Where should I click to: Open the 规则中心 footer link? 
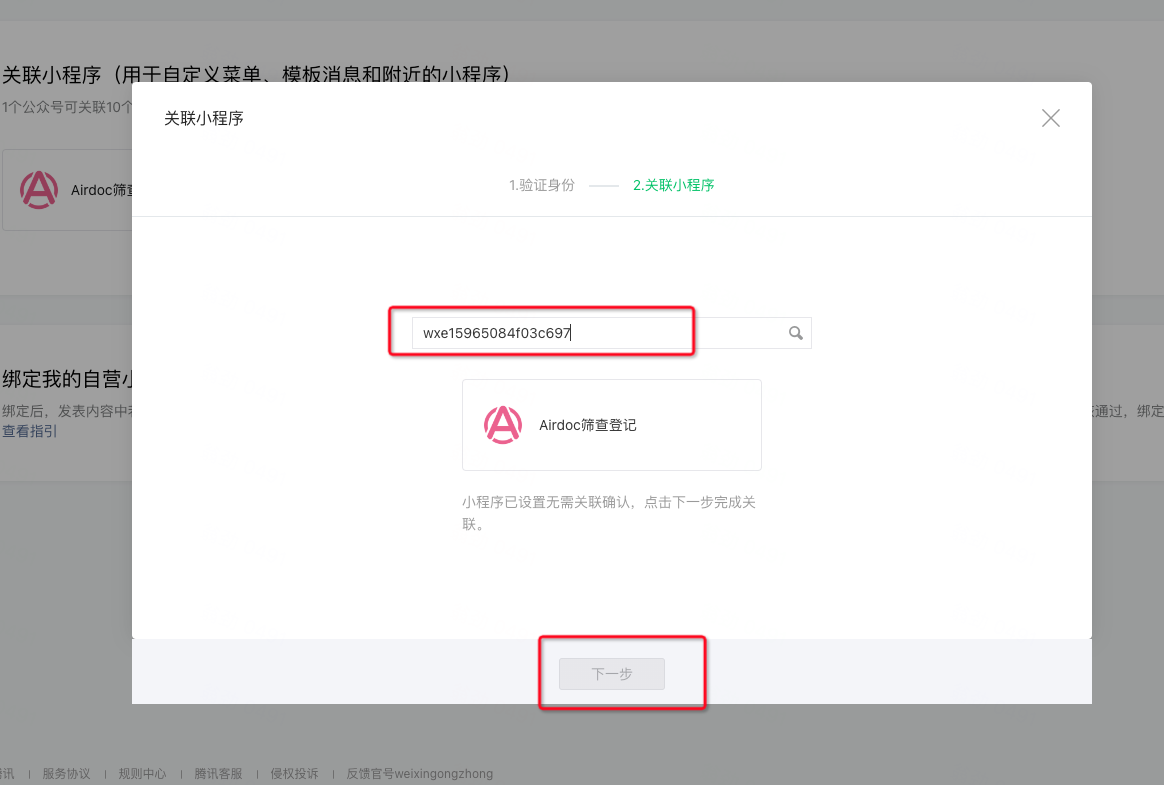(142, 774)
